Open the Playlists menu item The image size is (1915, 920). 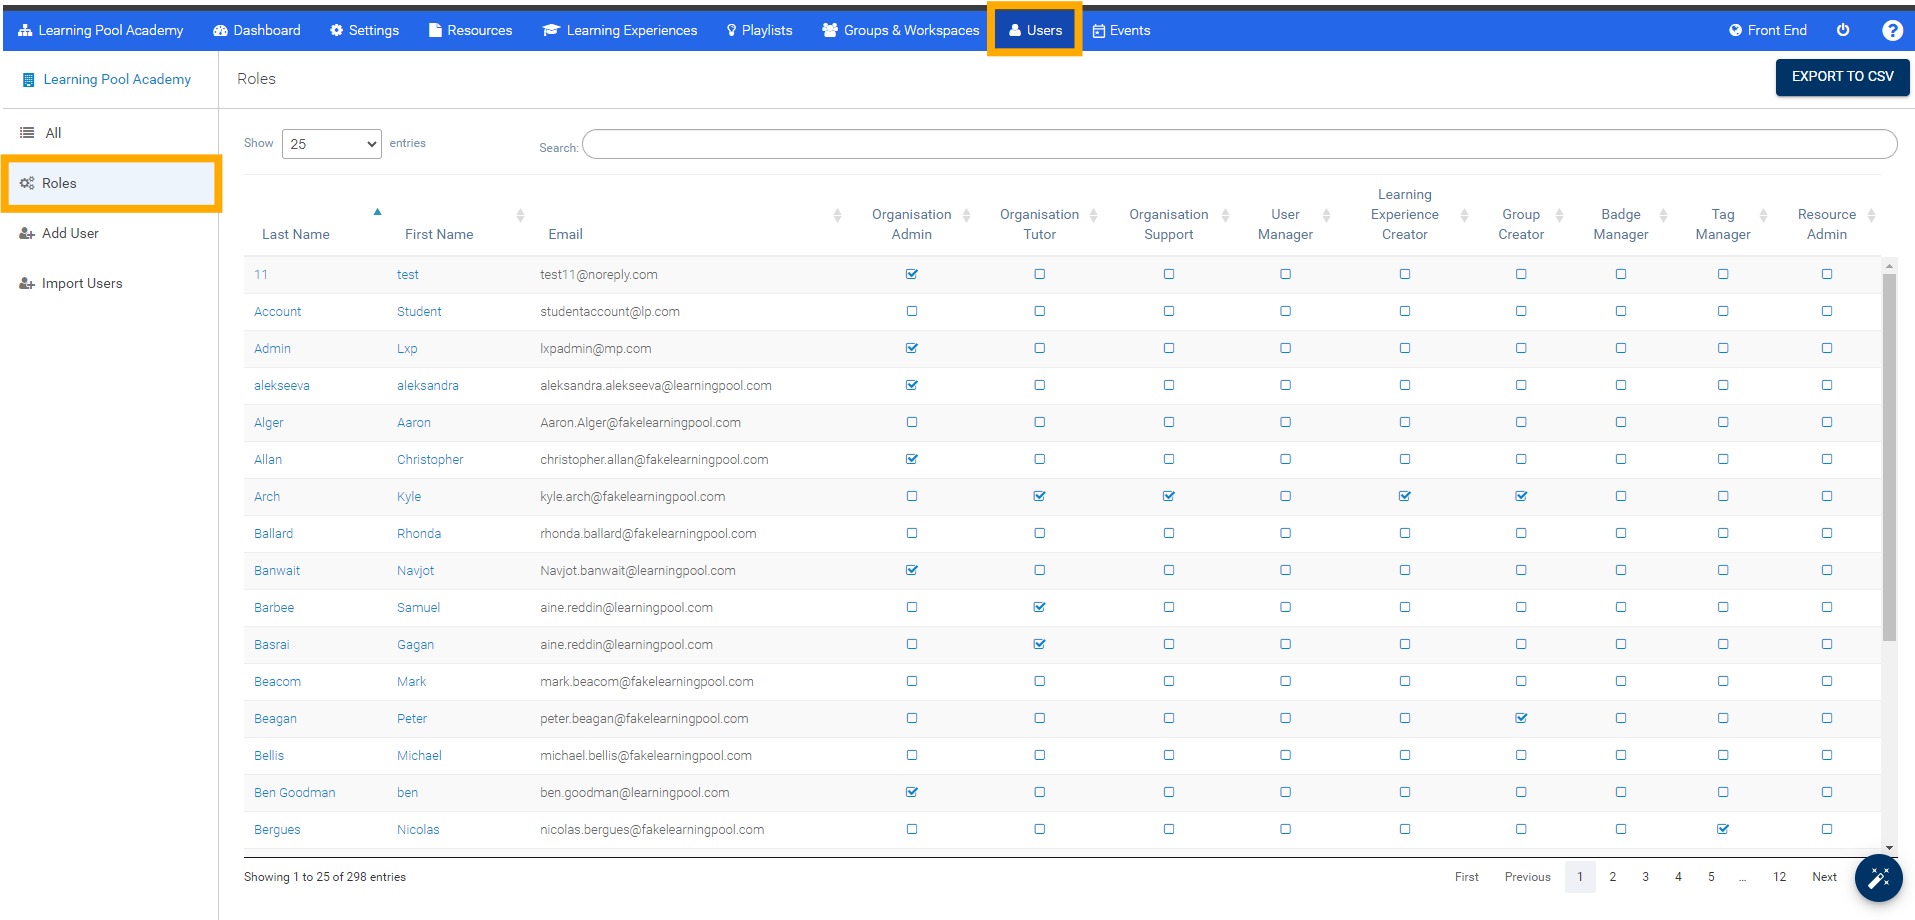[x=759, y=30]
